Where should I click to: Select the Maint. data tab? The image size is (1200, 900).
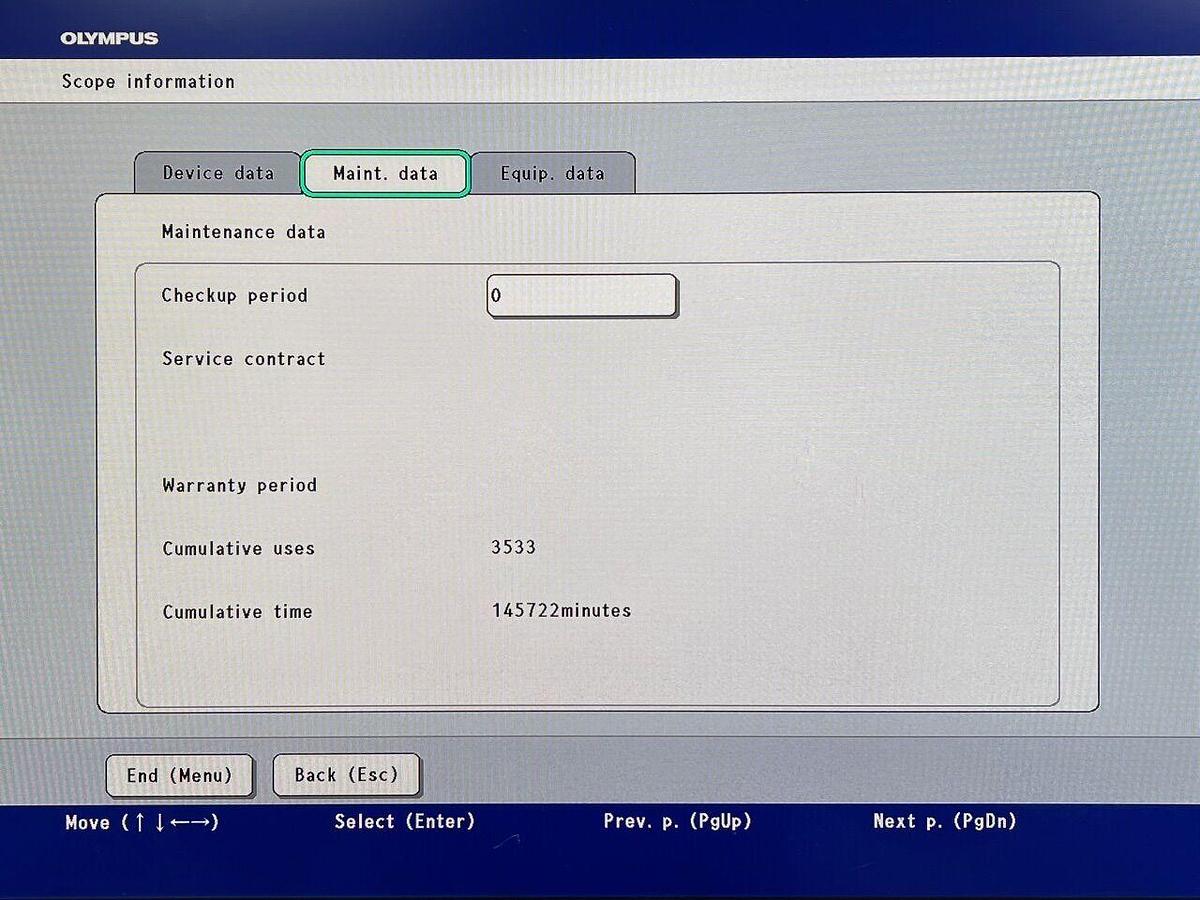pos(385,173)
